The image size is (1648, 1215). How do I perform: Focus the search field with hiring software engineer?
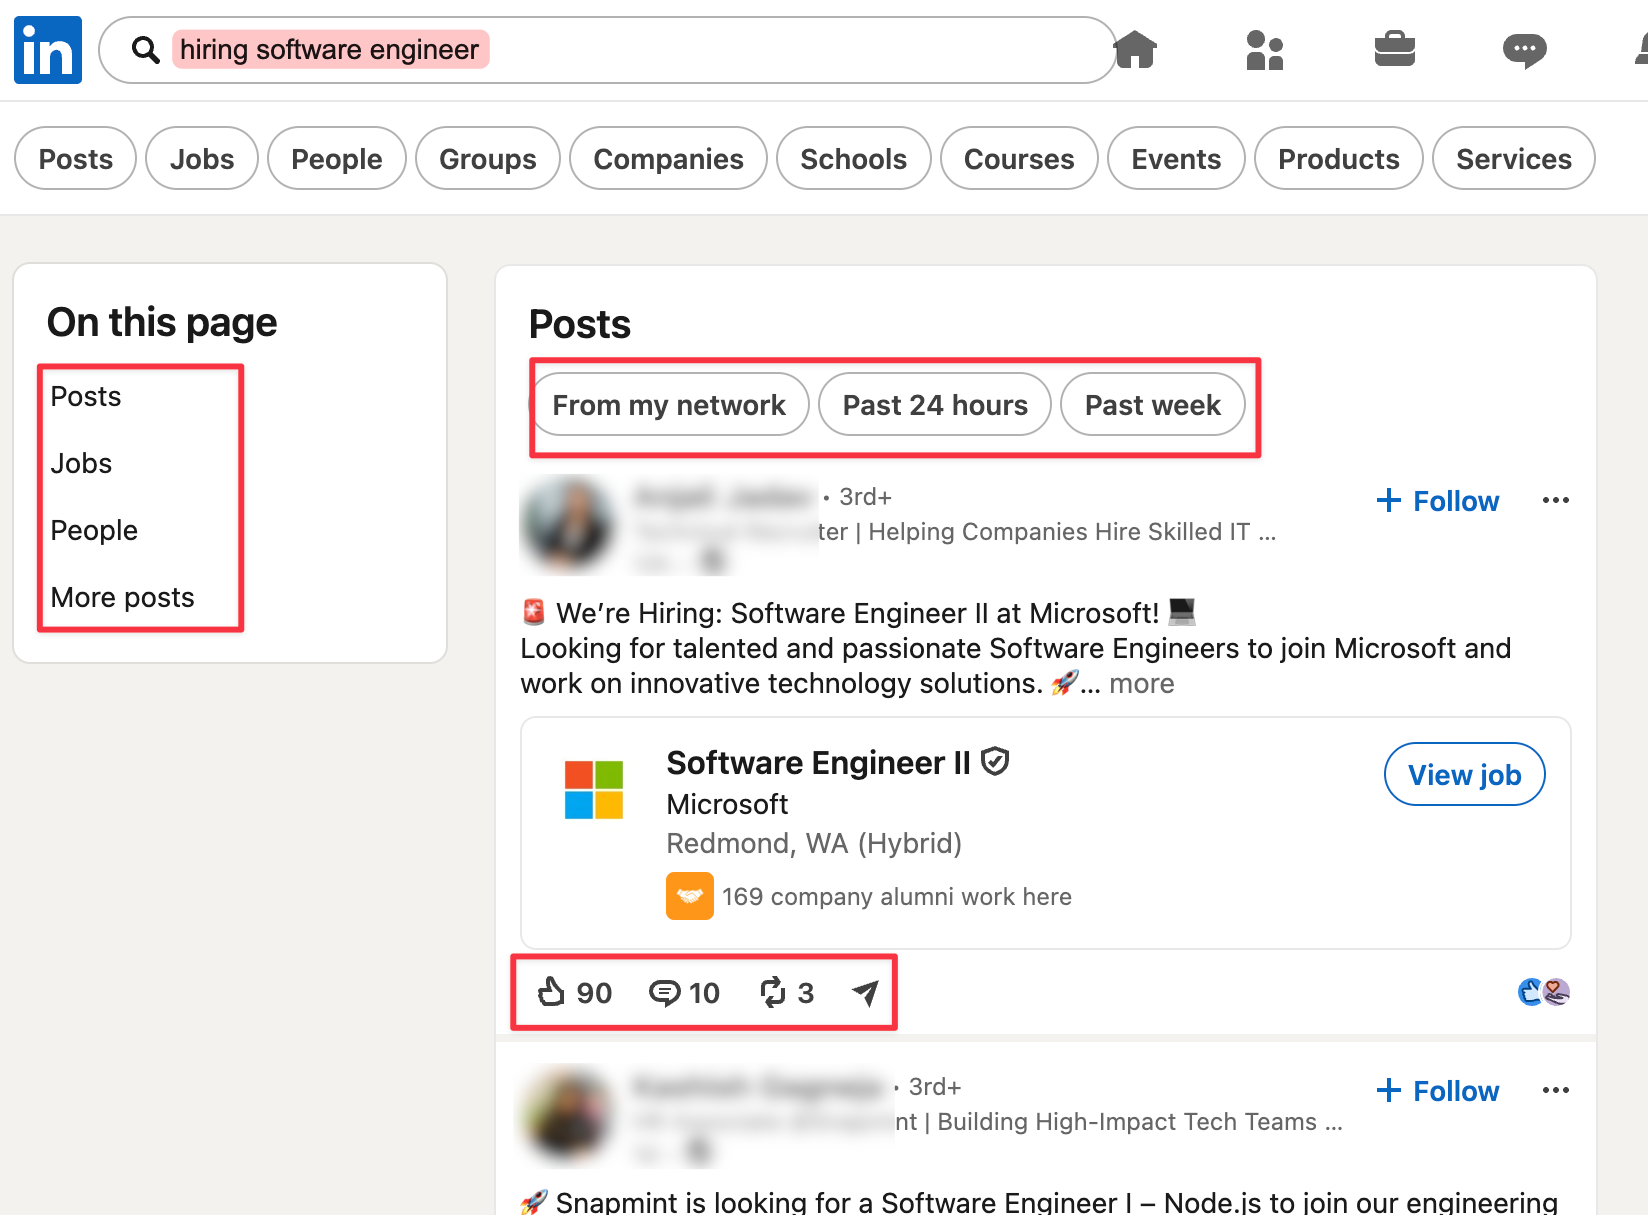(x=607, y=50)
